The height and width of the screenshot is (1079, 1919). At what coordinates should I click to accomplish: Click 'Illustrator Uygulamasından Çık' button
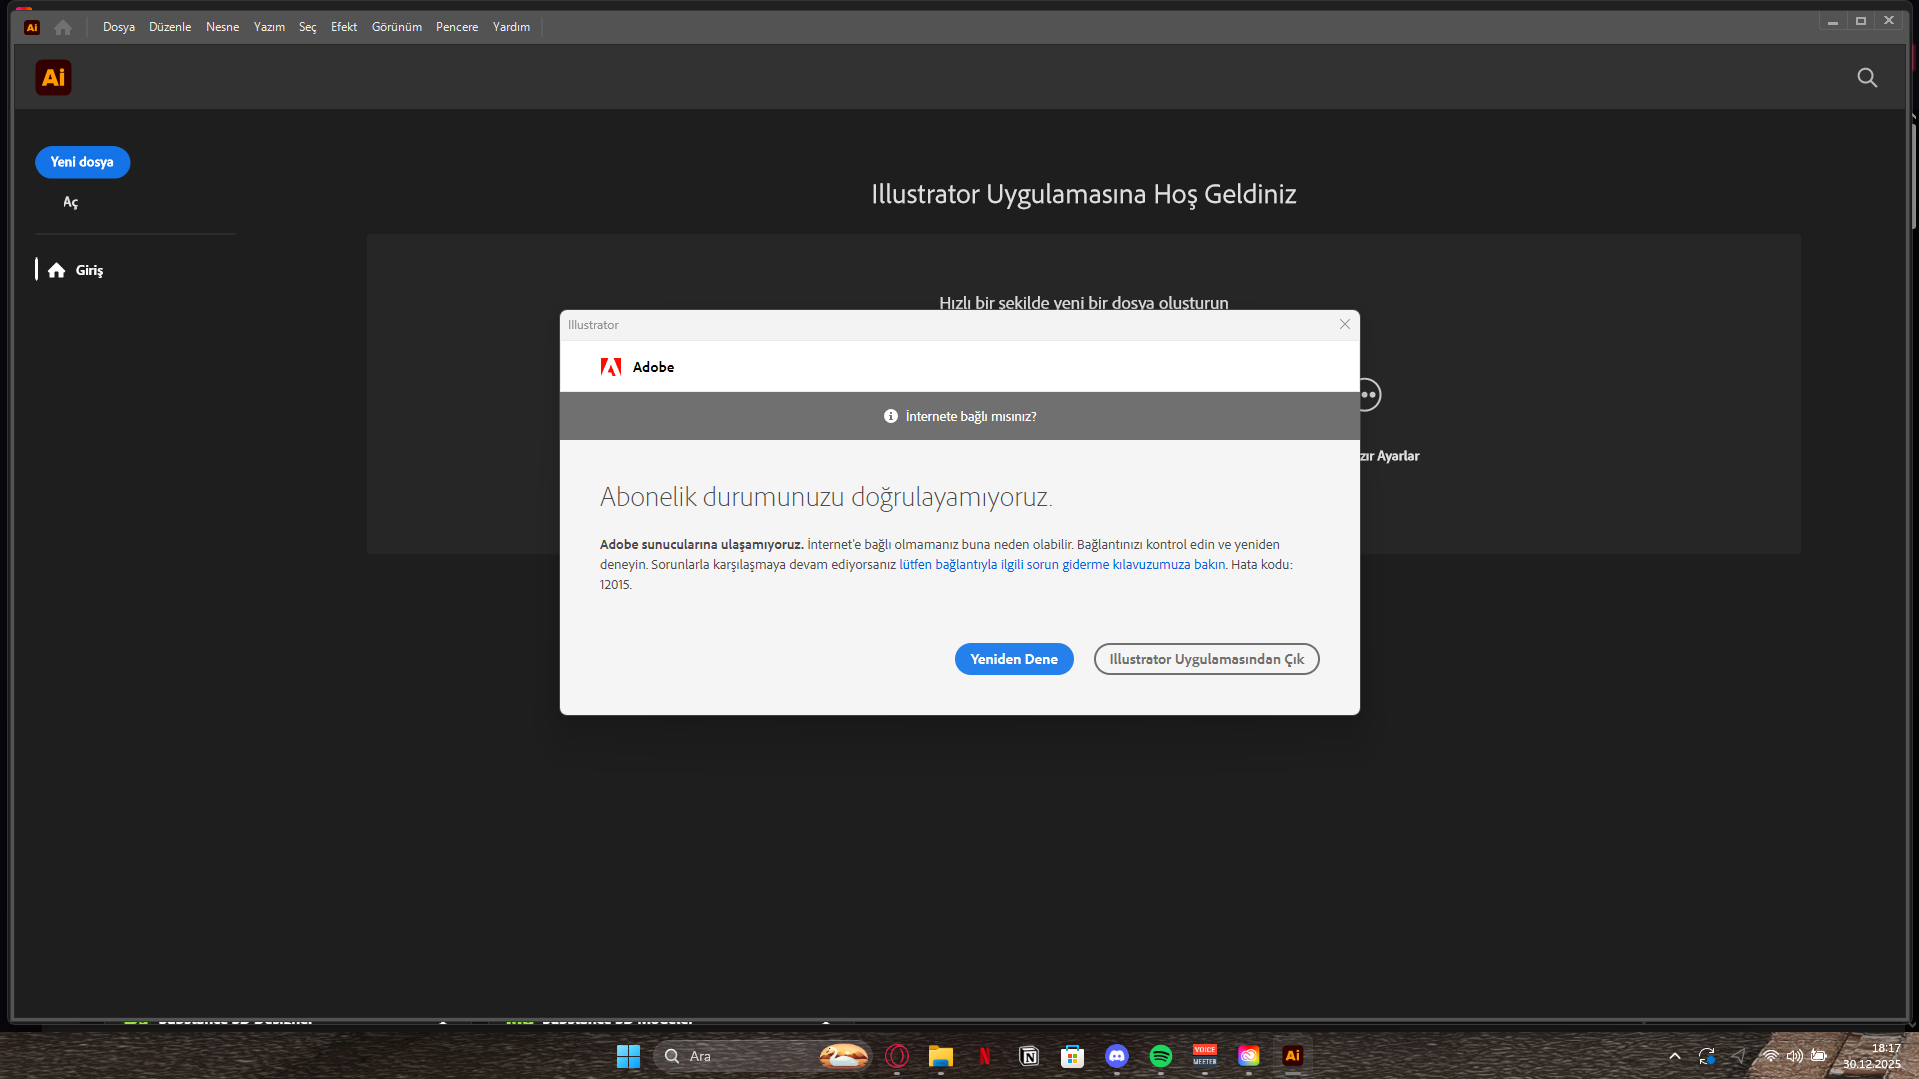pyautogui.click(x=1206, y=659)
